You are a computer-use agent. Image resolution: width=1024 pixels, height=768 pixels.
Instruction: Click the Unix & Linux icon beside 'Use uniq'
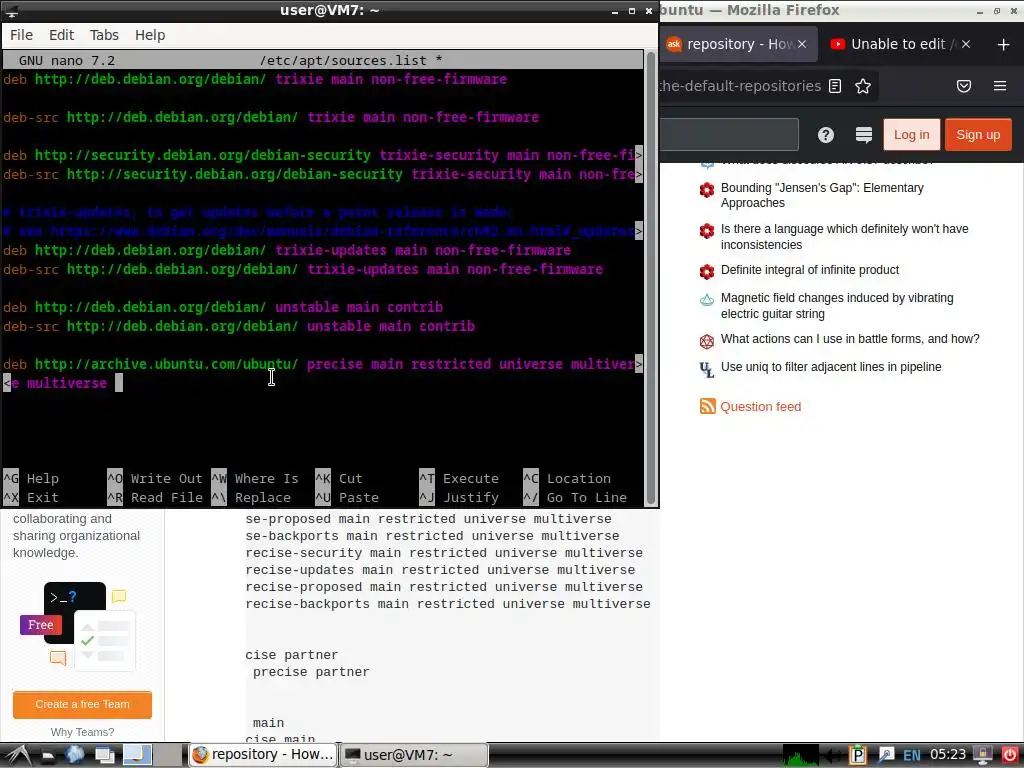tap(707, 370)
